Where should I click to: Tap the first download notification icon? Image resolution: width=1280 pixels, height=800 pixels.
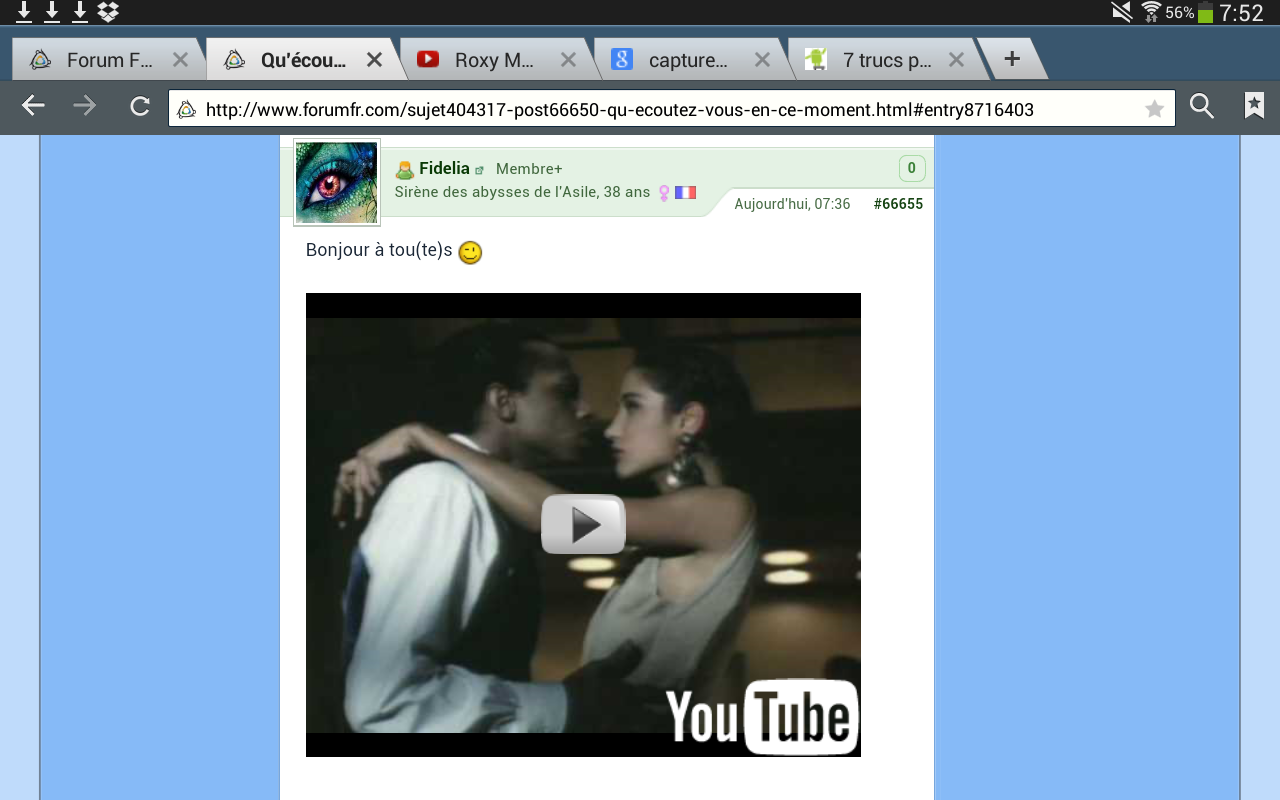[24, 12]
